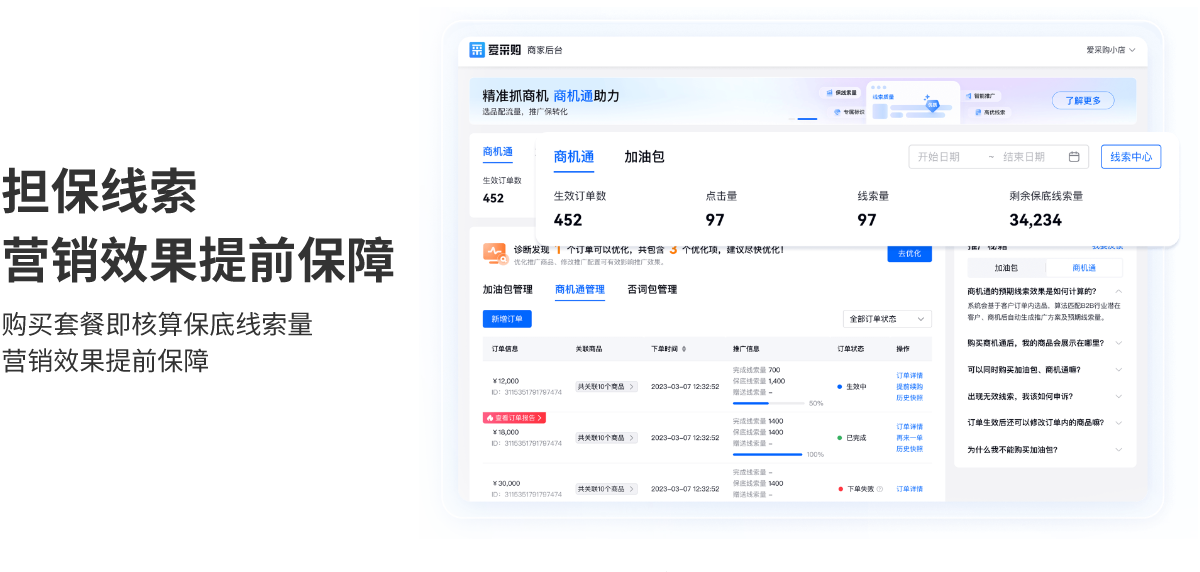
Task: Click the ¥30,000 order amount
Action: [506, 483]
